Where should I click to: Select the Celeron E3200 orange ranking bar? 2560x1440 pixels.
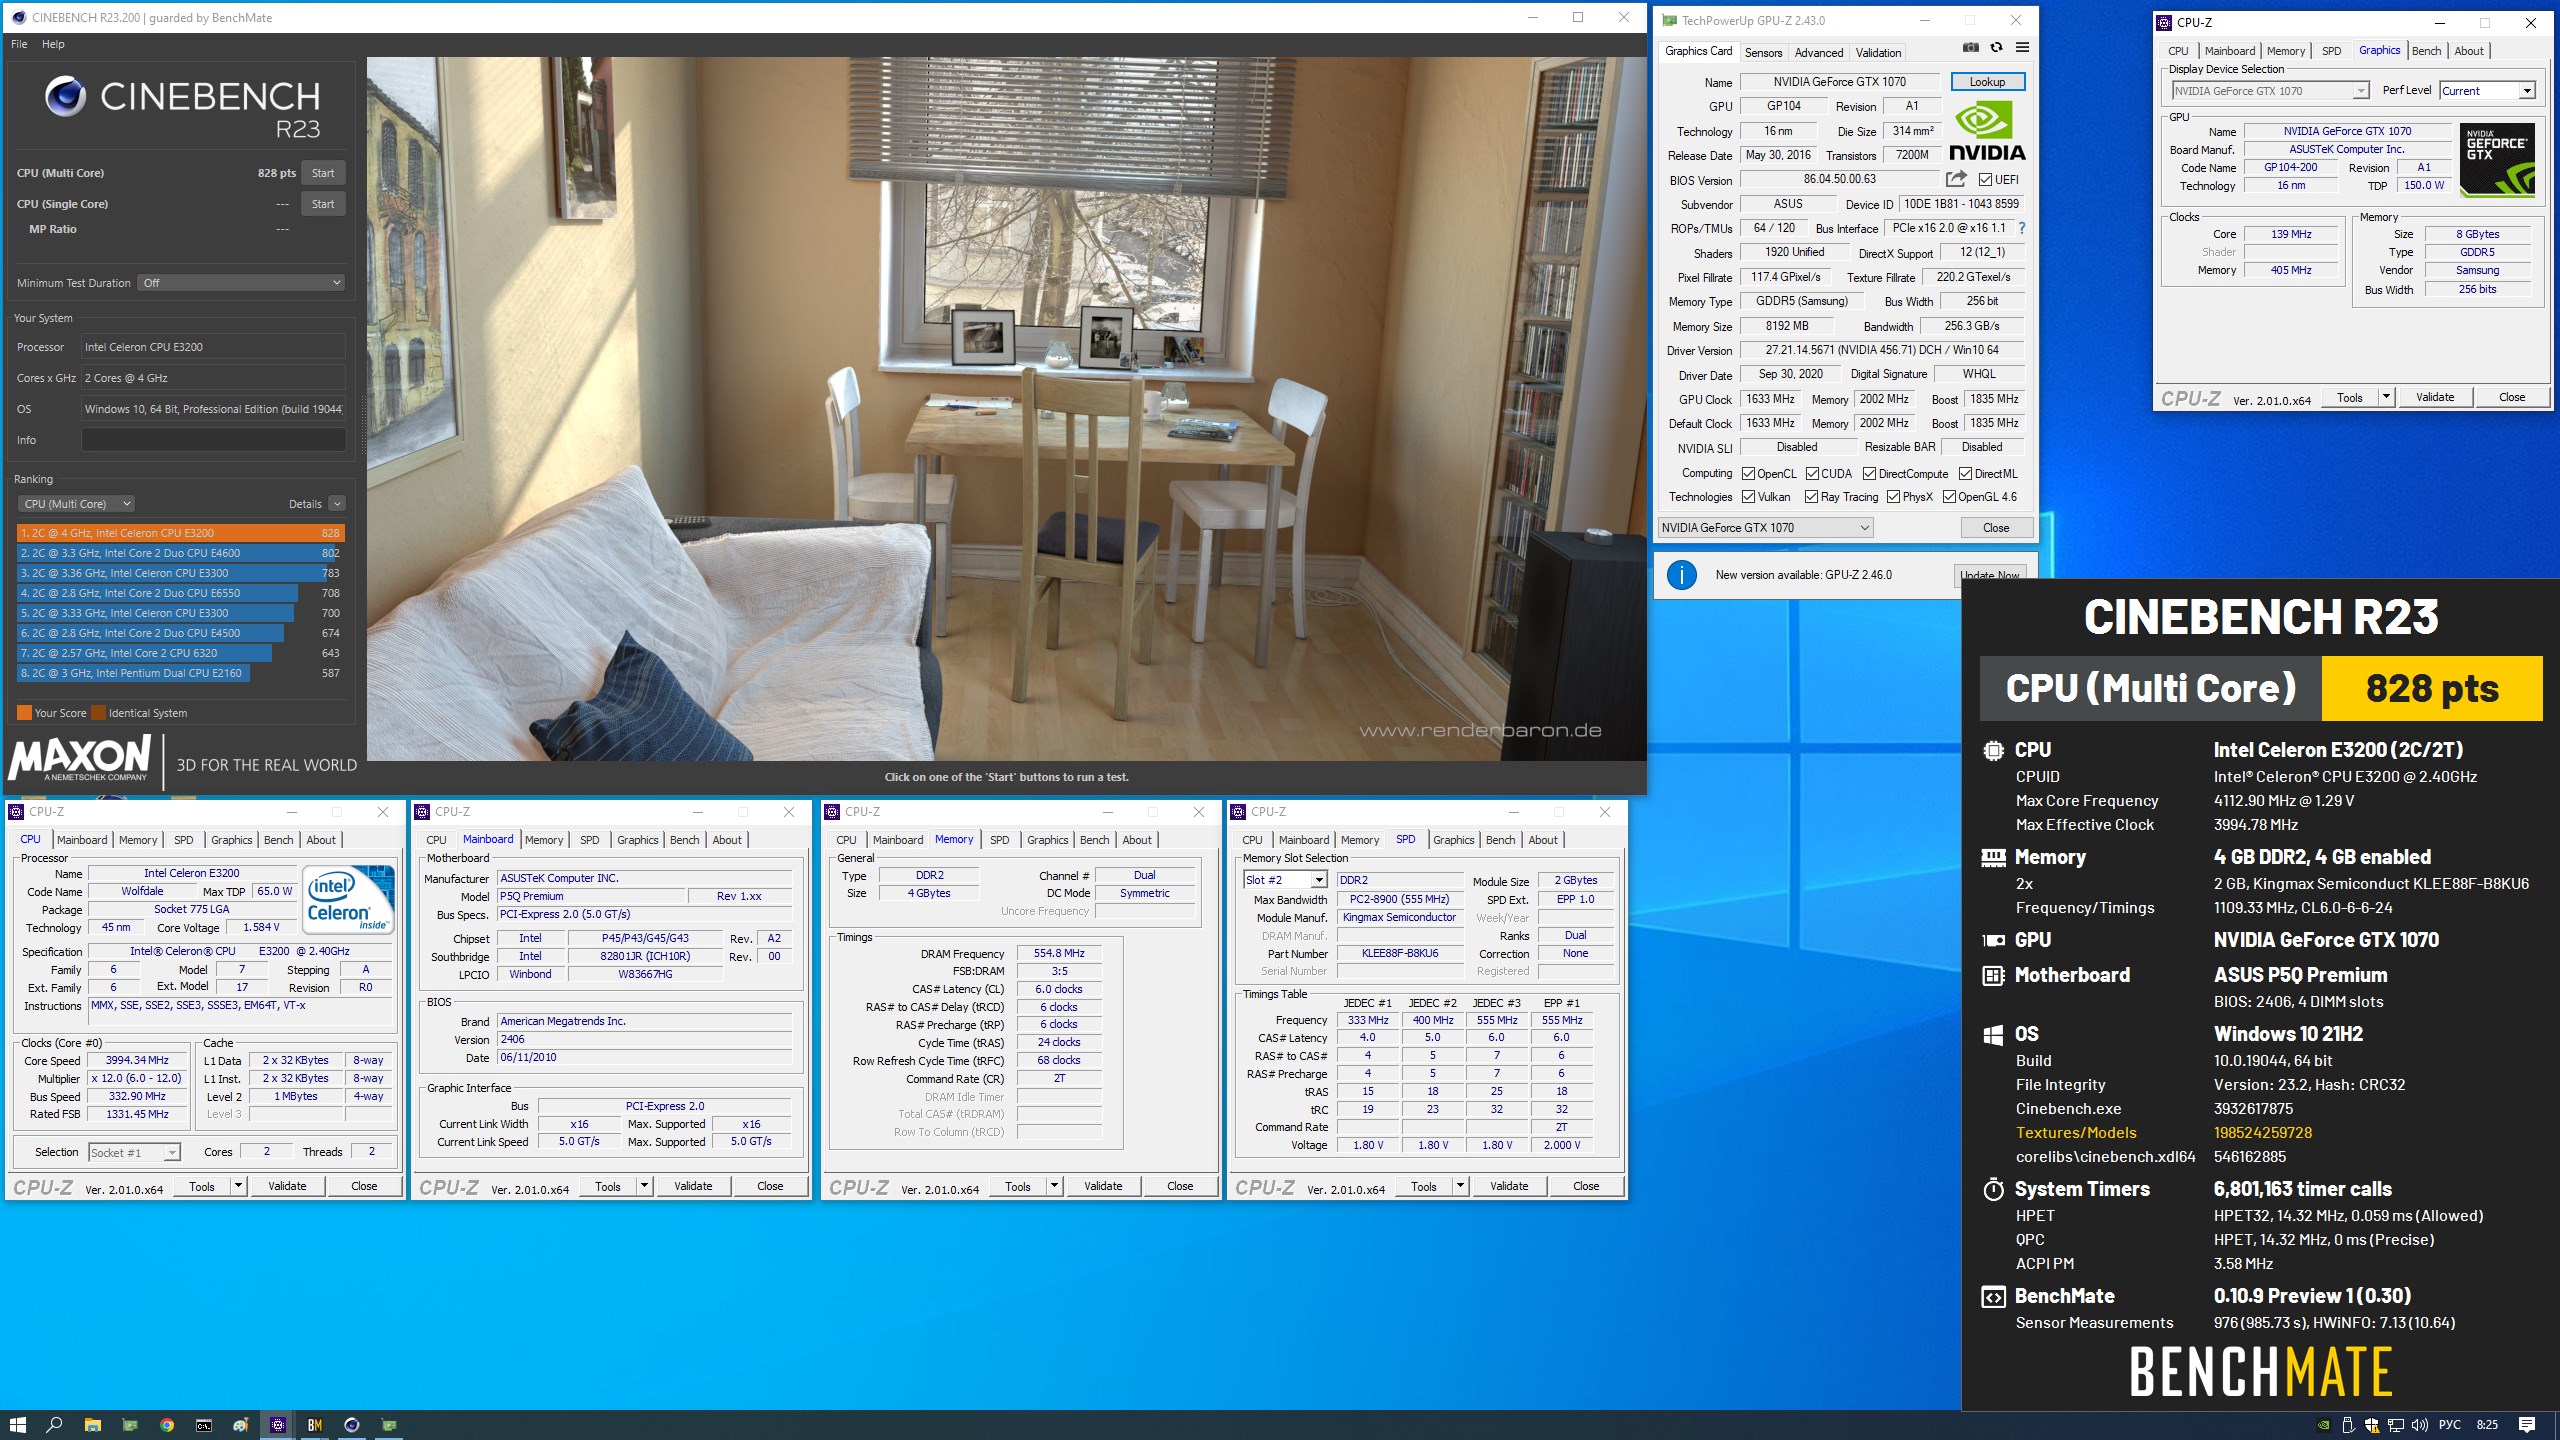(181, 533)
